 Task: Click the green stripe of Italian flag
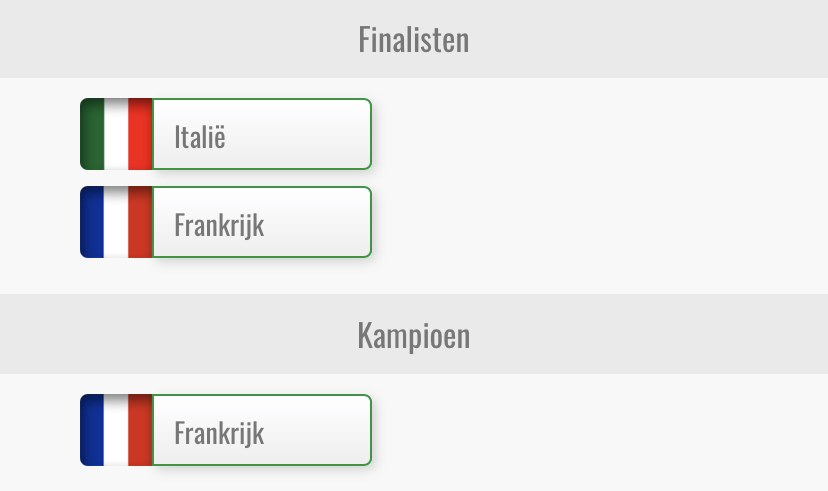pos(92,134)
